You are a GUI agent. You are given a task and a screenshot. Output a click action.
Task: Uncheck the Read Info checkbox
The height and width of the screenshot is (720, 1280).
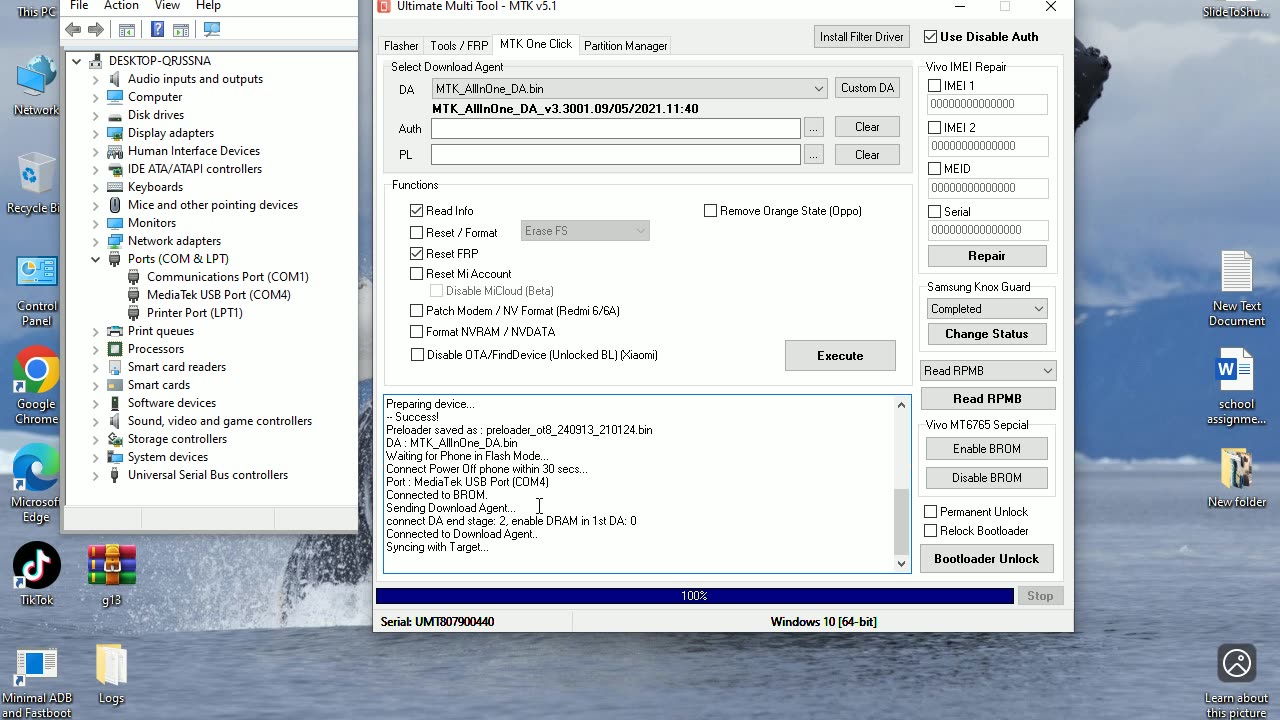pyautogui.click(x=417, y=211)
